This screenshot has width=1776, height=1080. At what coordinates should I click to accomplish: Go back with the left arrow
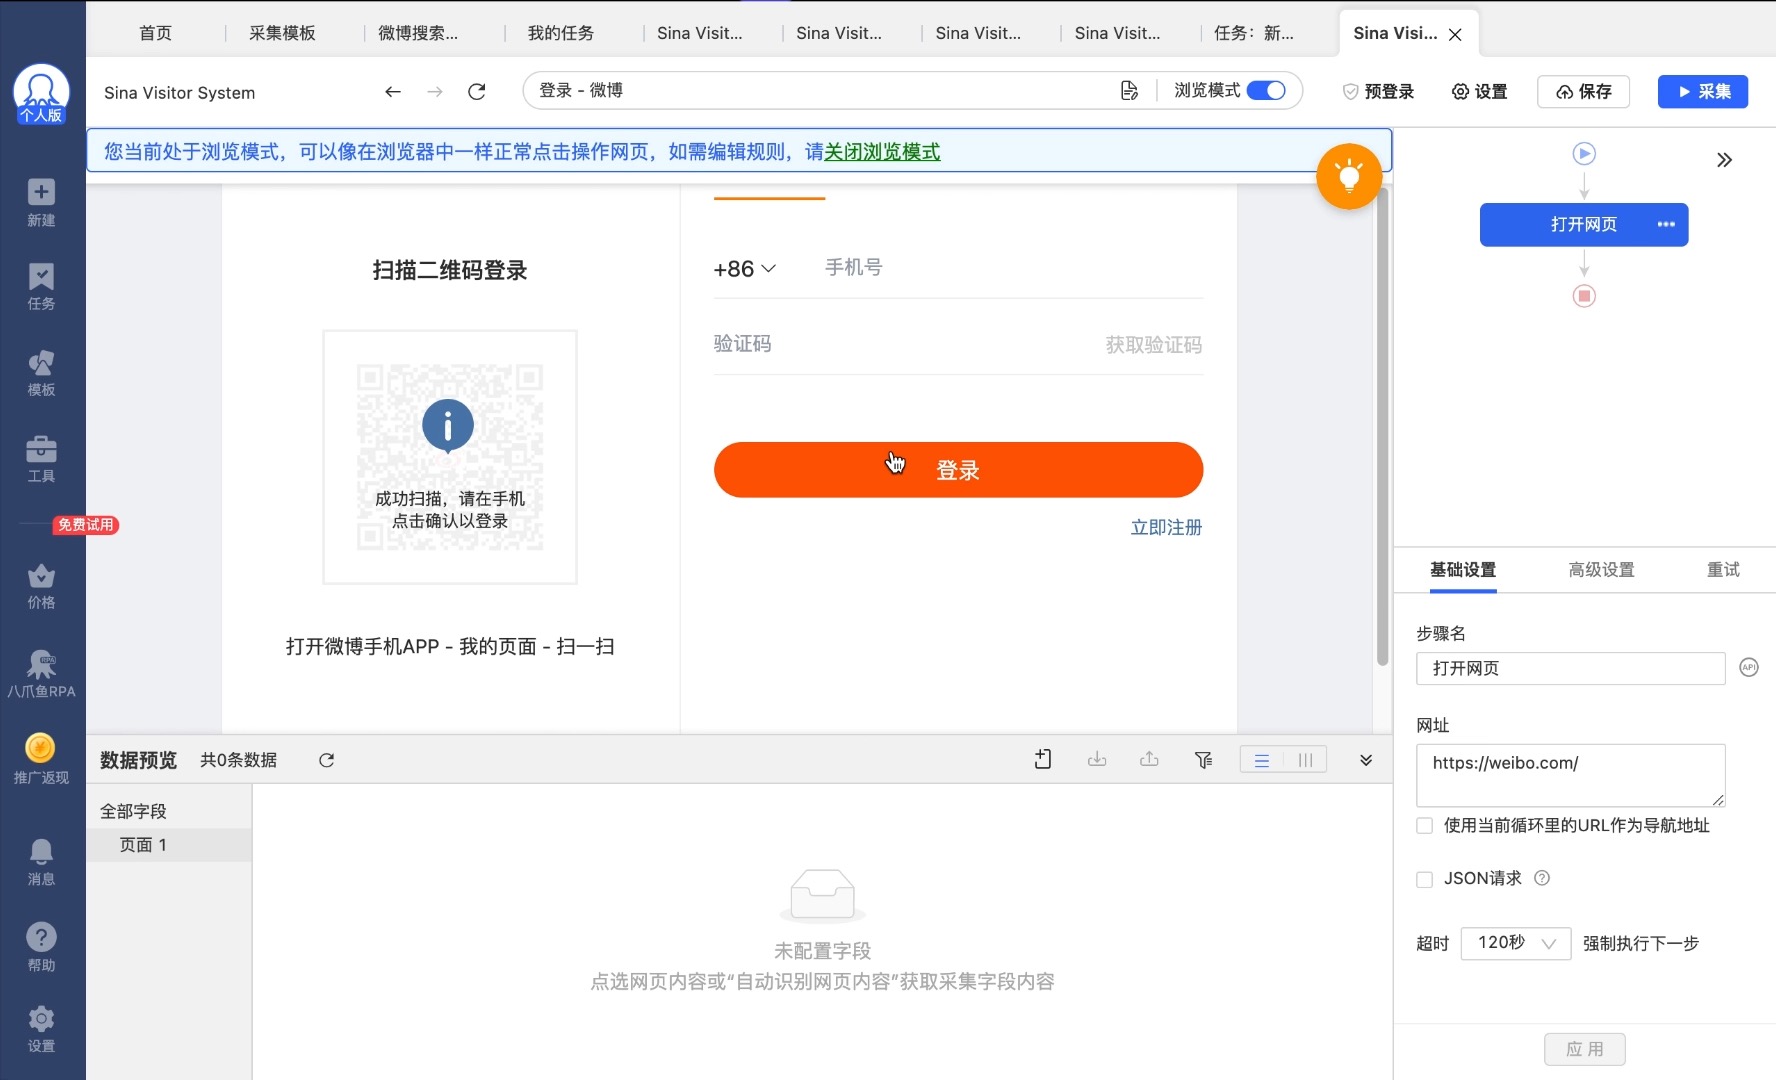393,92
